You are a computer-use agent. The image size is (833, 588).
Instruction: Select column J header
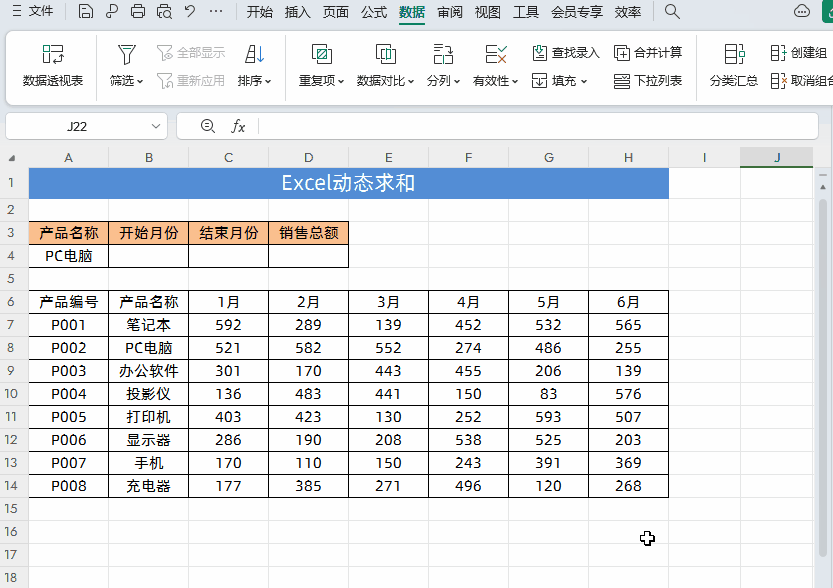[x=777, y=157]
